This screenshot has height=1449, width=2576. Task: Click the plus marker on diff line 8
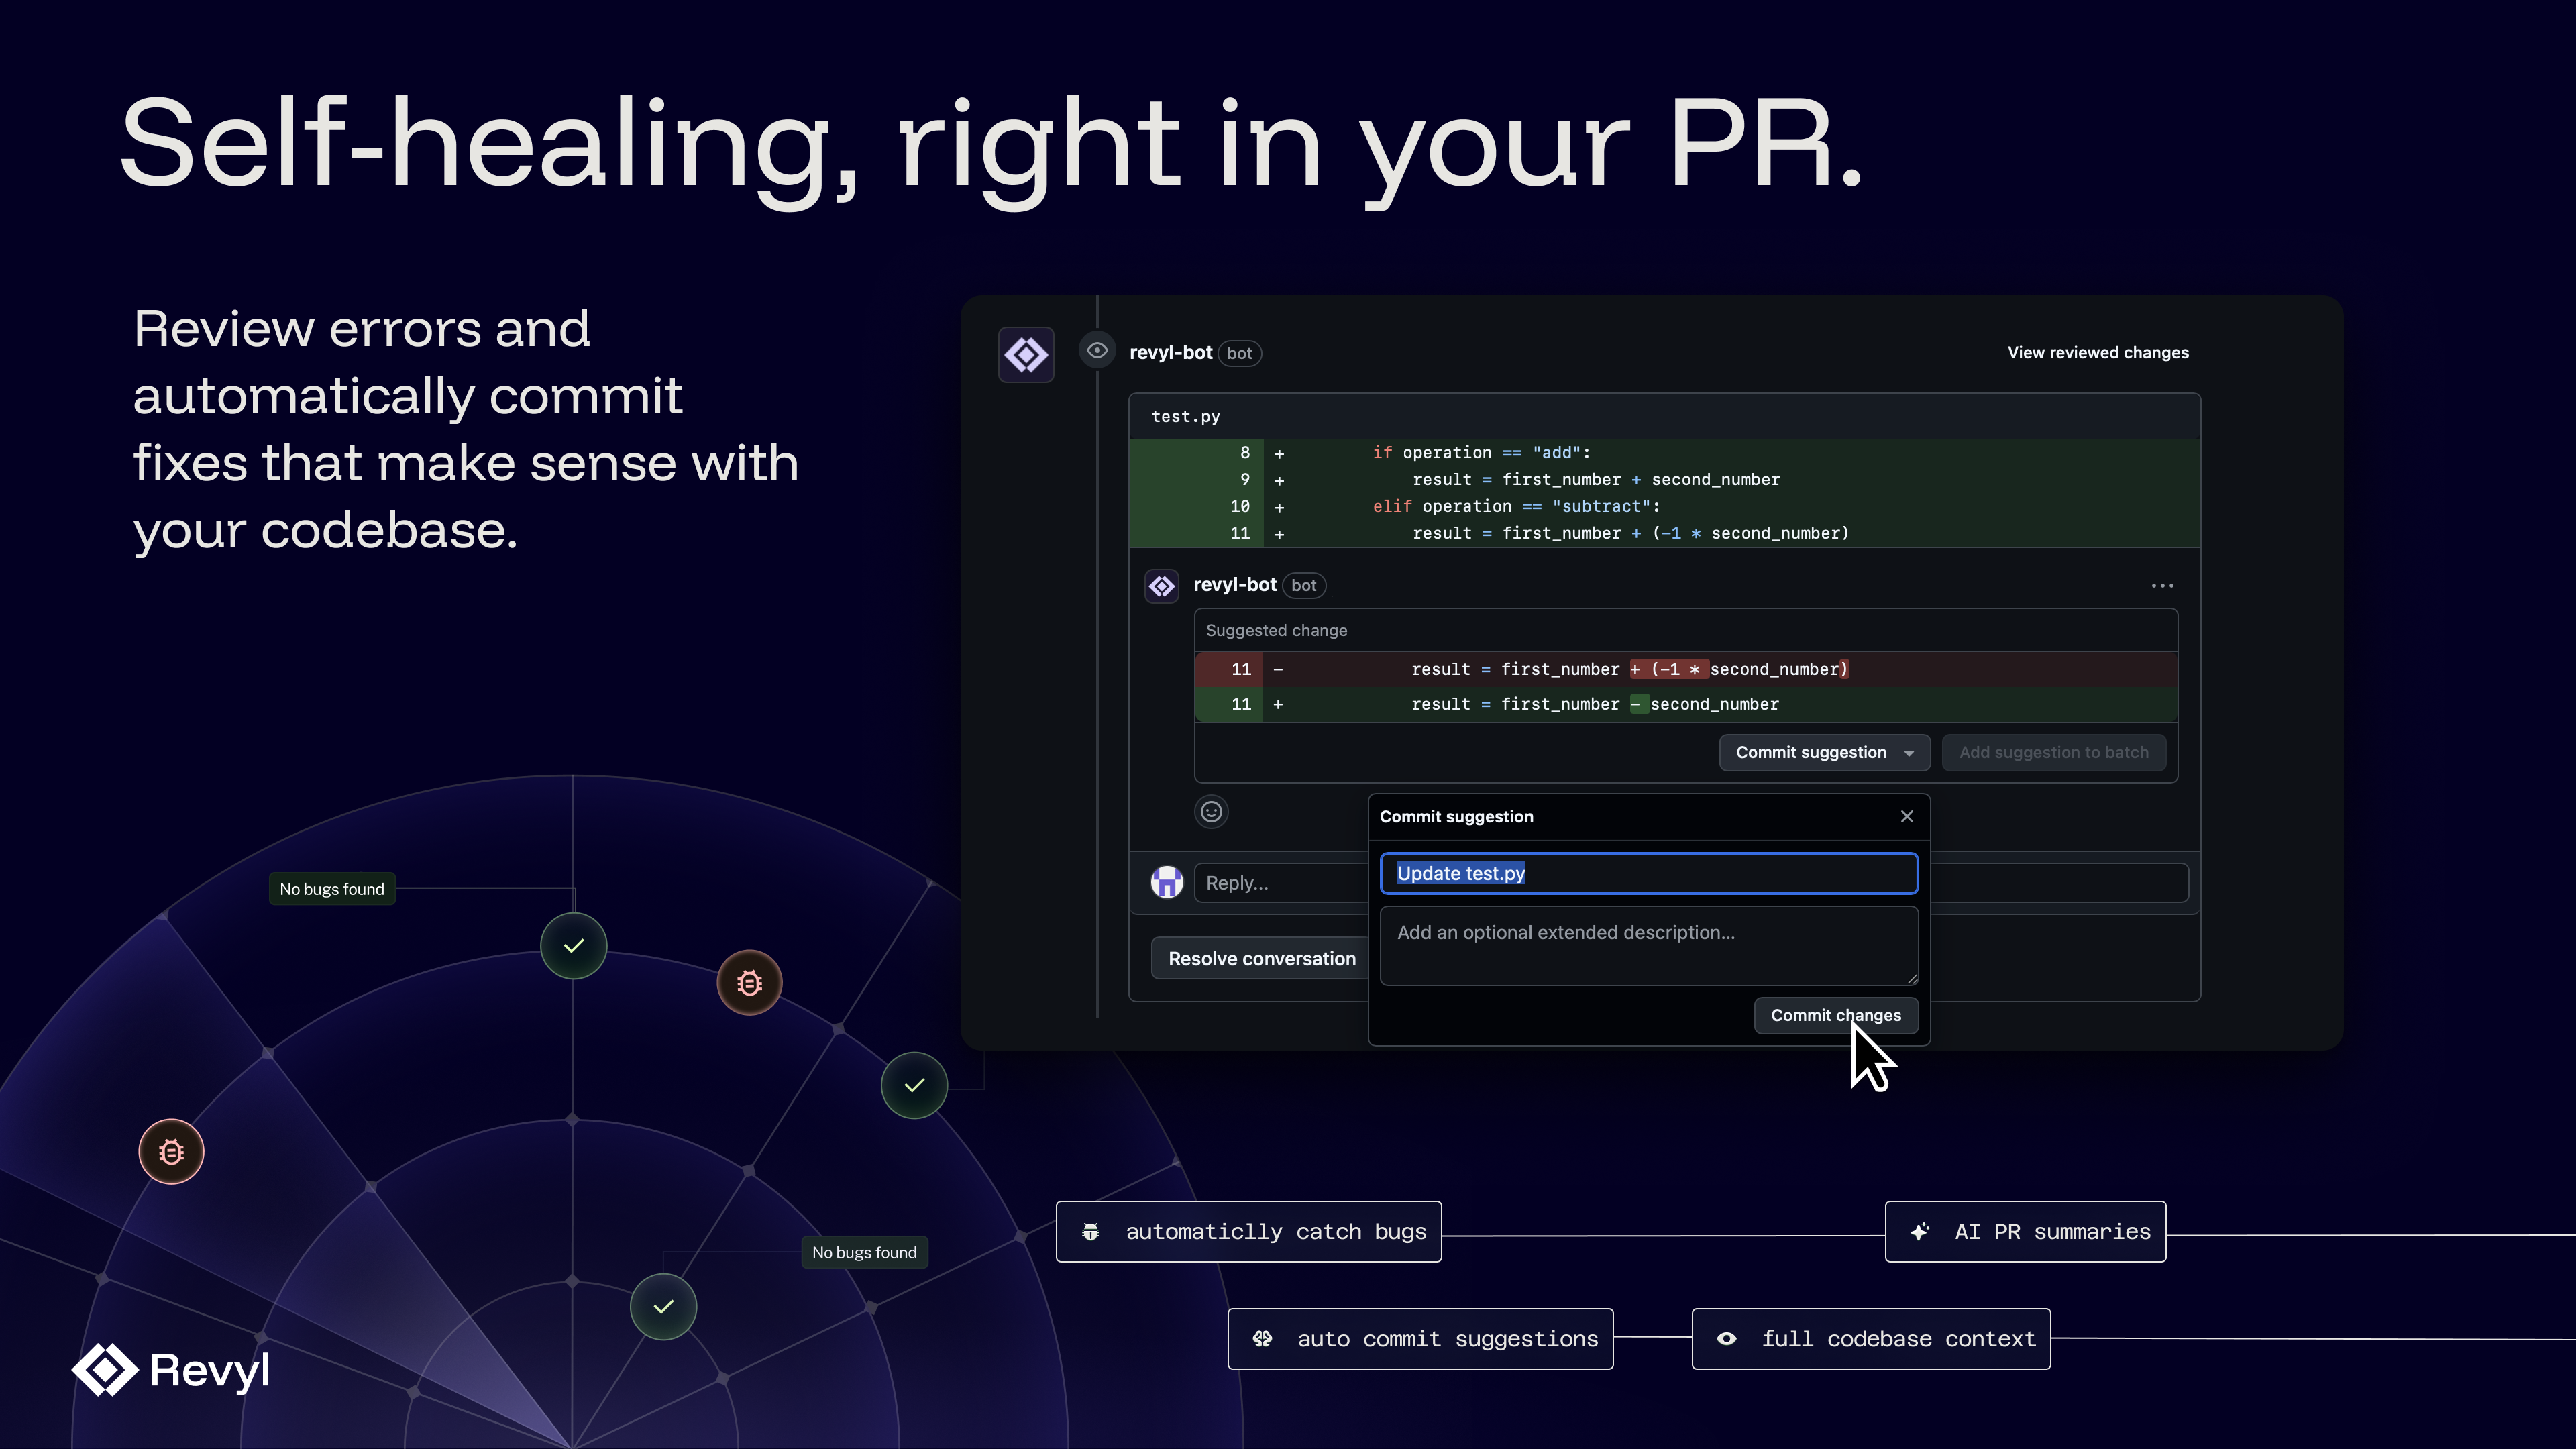[1279, 453]
